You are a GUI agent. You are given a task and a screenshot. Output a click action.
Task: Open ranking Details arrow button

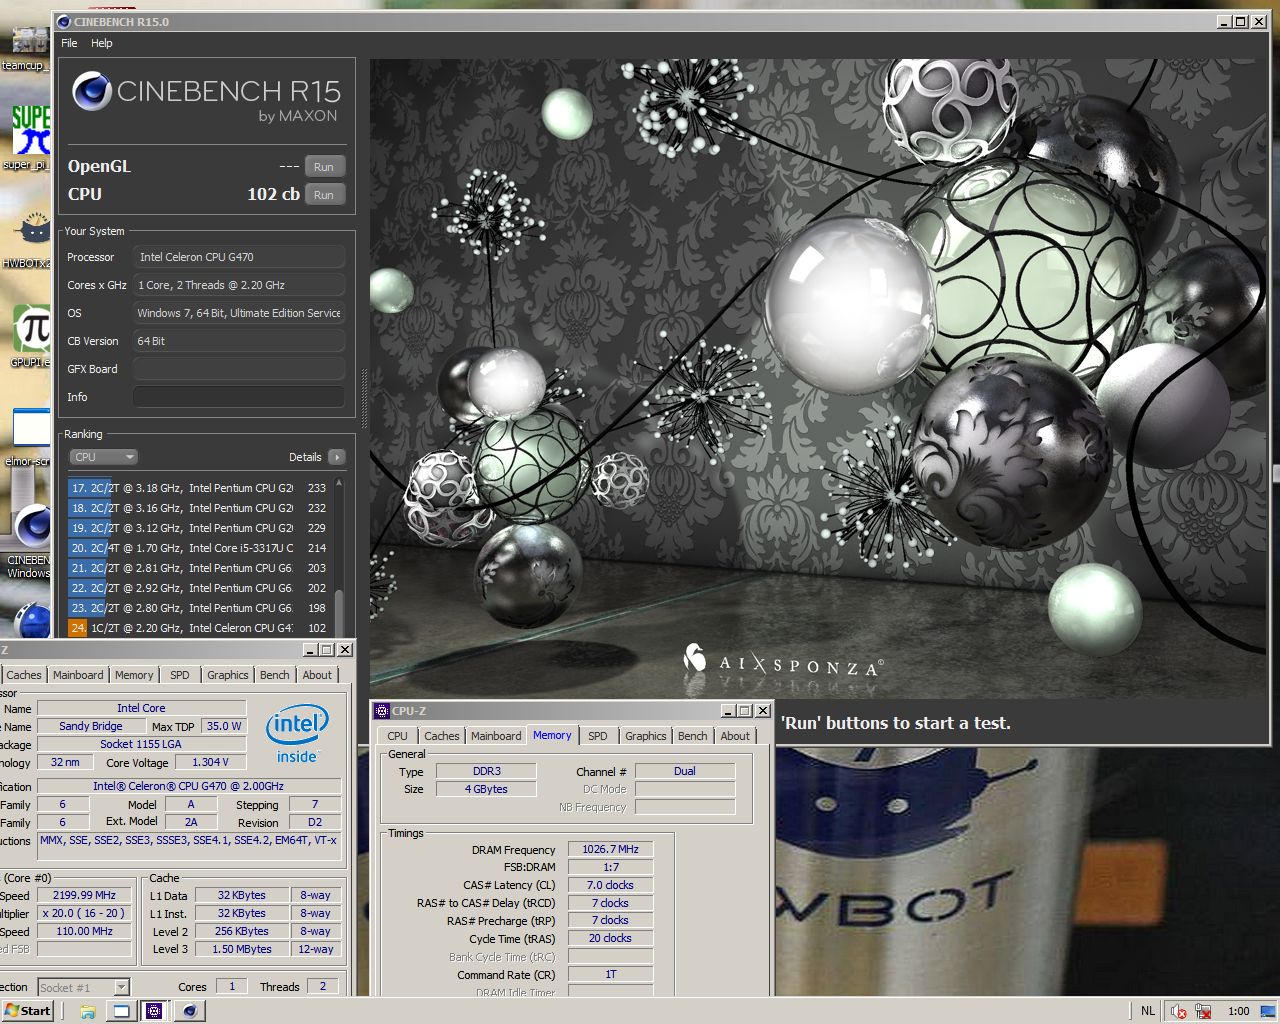pos(337,457)
